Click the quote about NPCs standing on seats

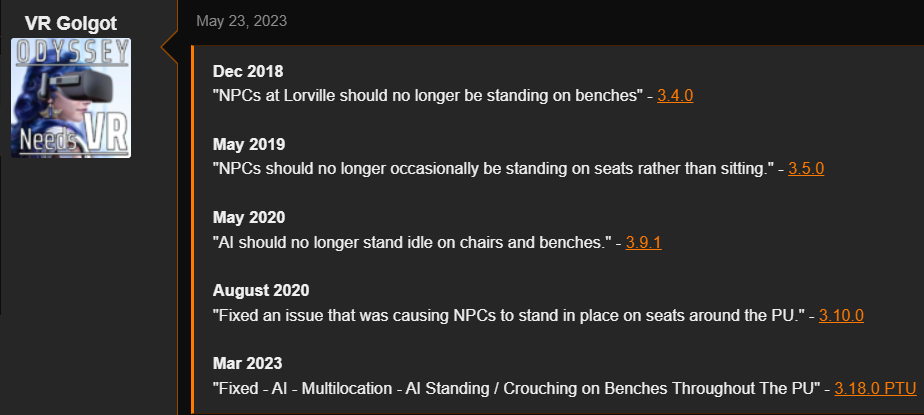click(493, 169)
